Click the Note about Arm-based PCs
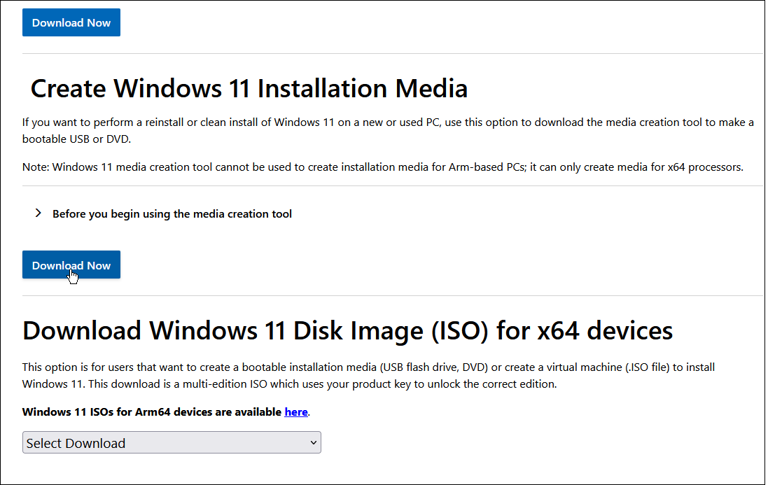This screenshot has height=485, width=768. [x=383, y=167]
